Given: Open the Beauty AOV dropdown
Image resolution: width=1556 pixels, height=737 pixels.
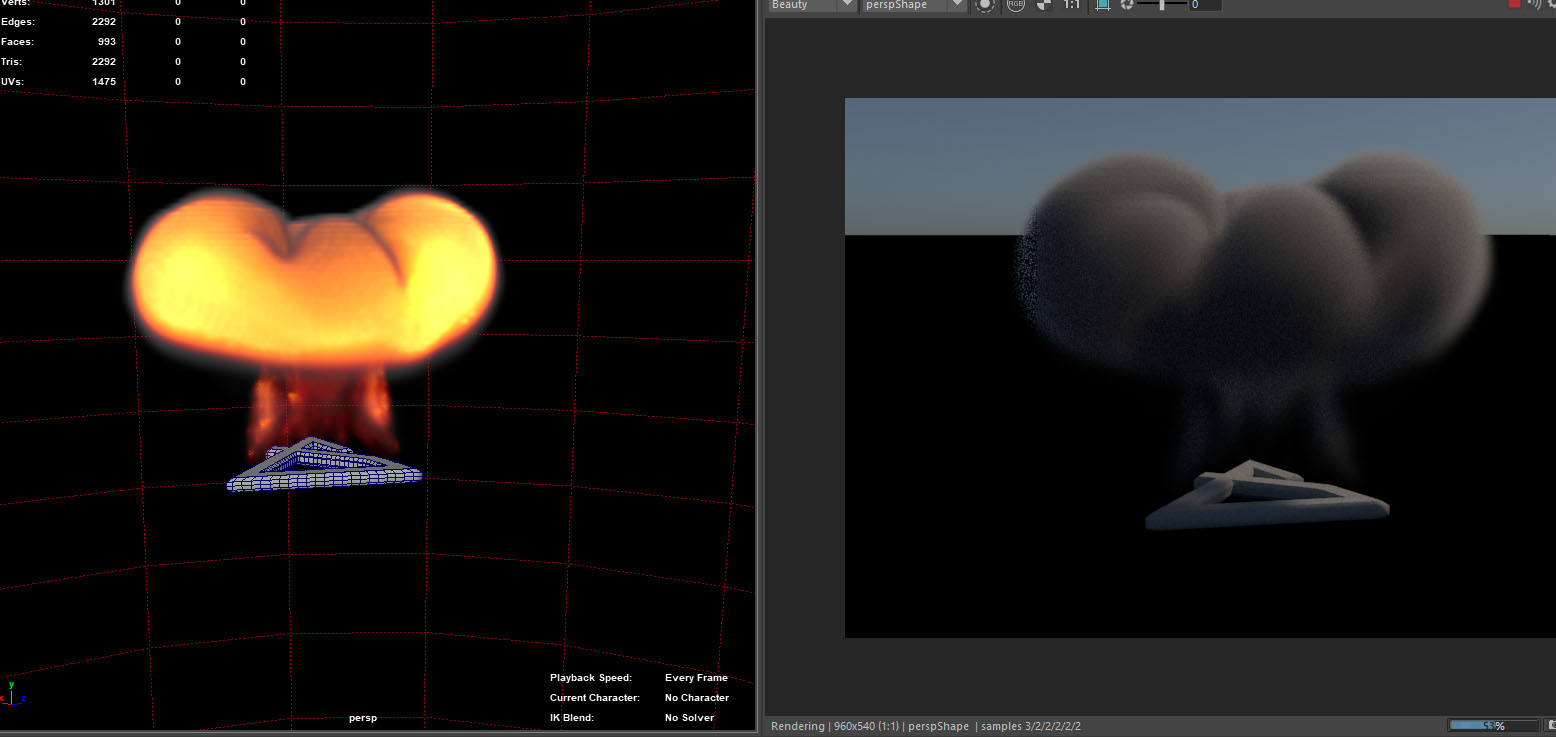Looking at the screenshot, I should pyautogui.click(x=812, y=5).
